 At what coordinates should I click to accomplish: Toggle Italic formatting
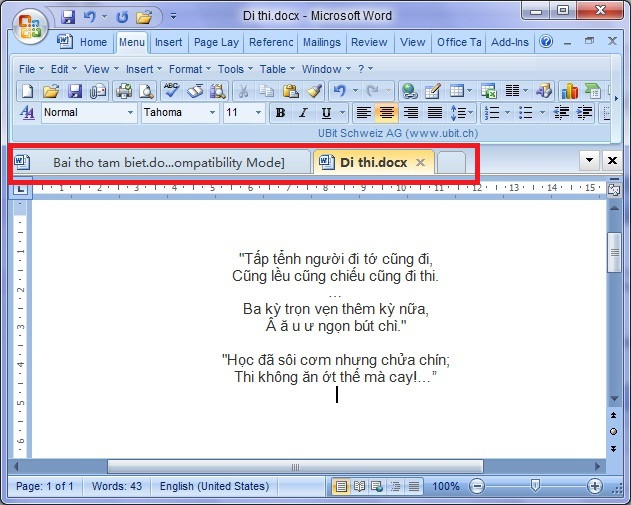303,113
